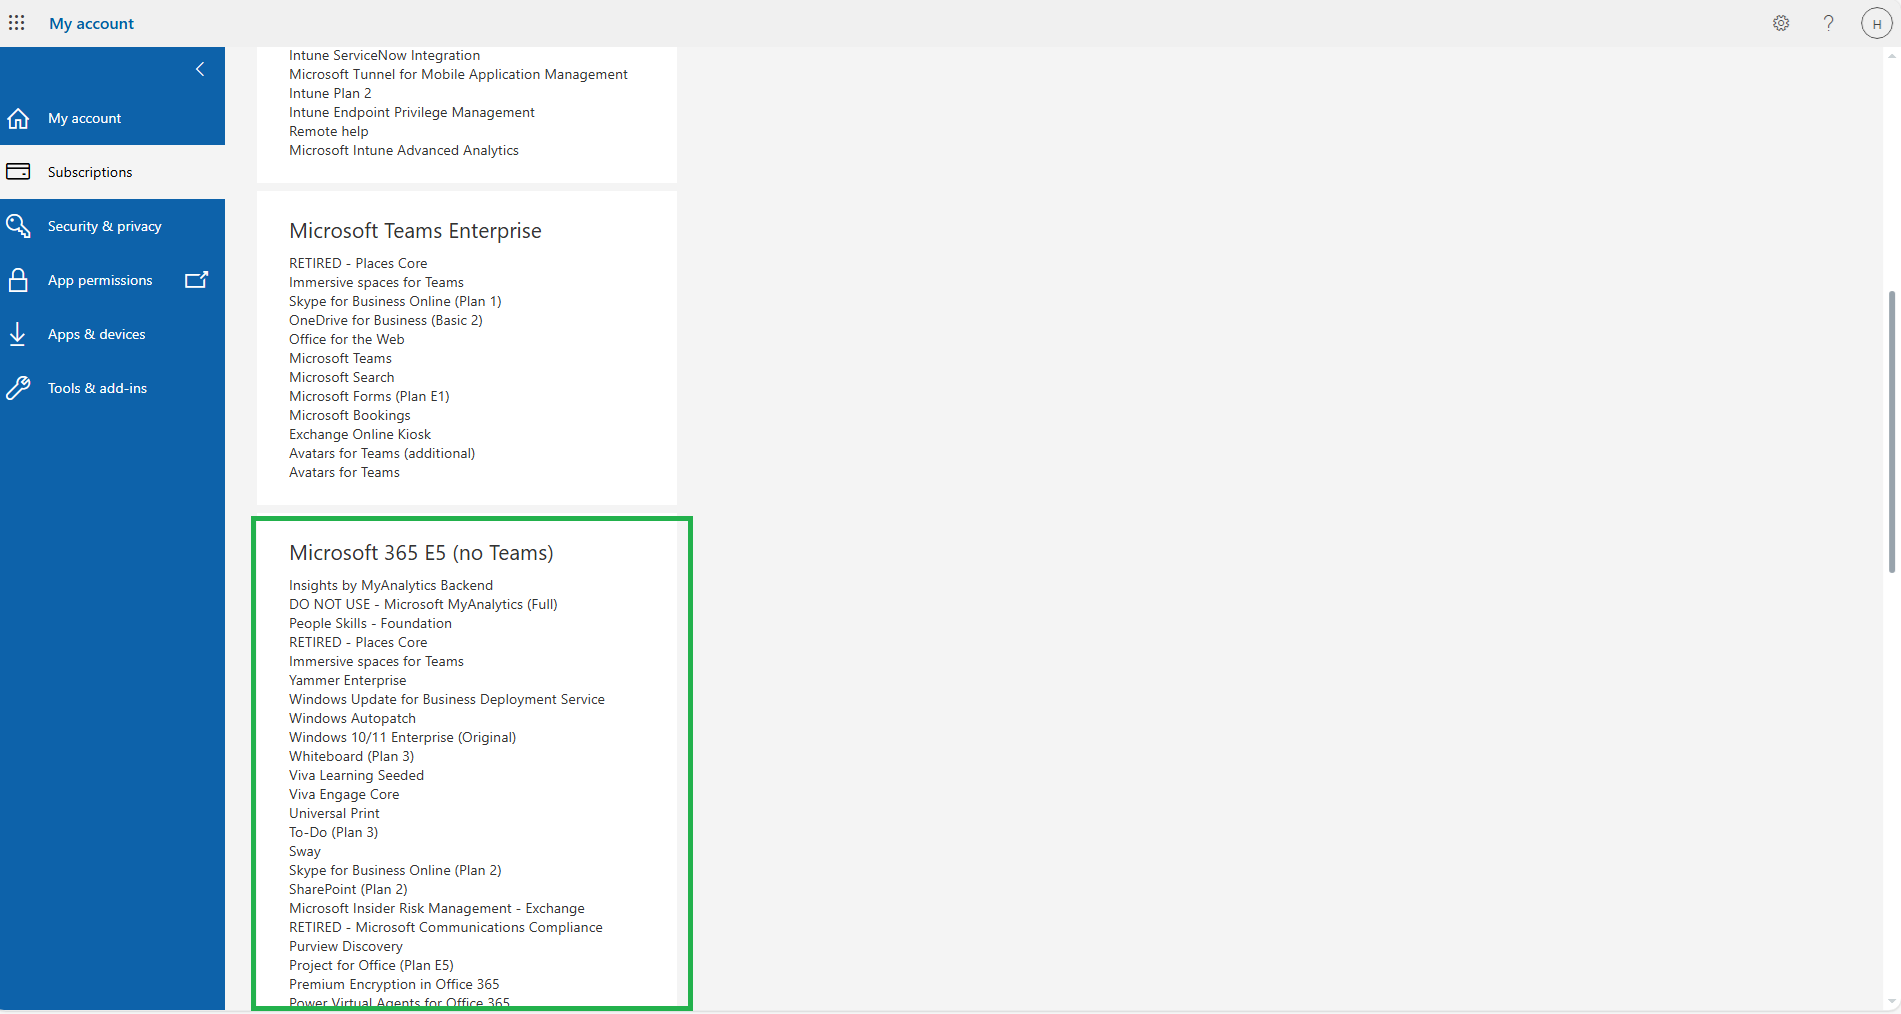
Task: Click the Intune Plan 2 row
Action: pos(330,93)
